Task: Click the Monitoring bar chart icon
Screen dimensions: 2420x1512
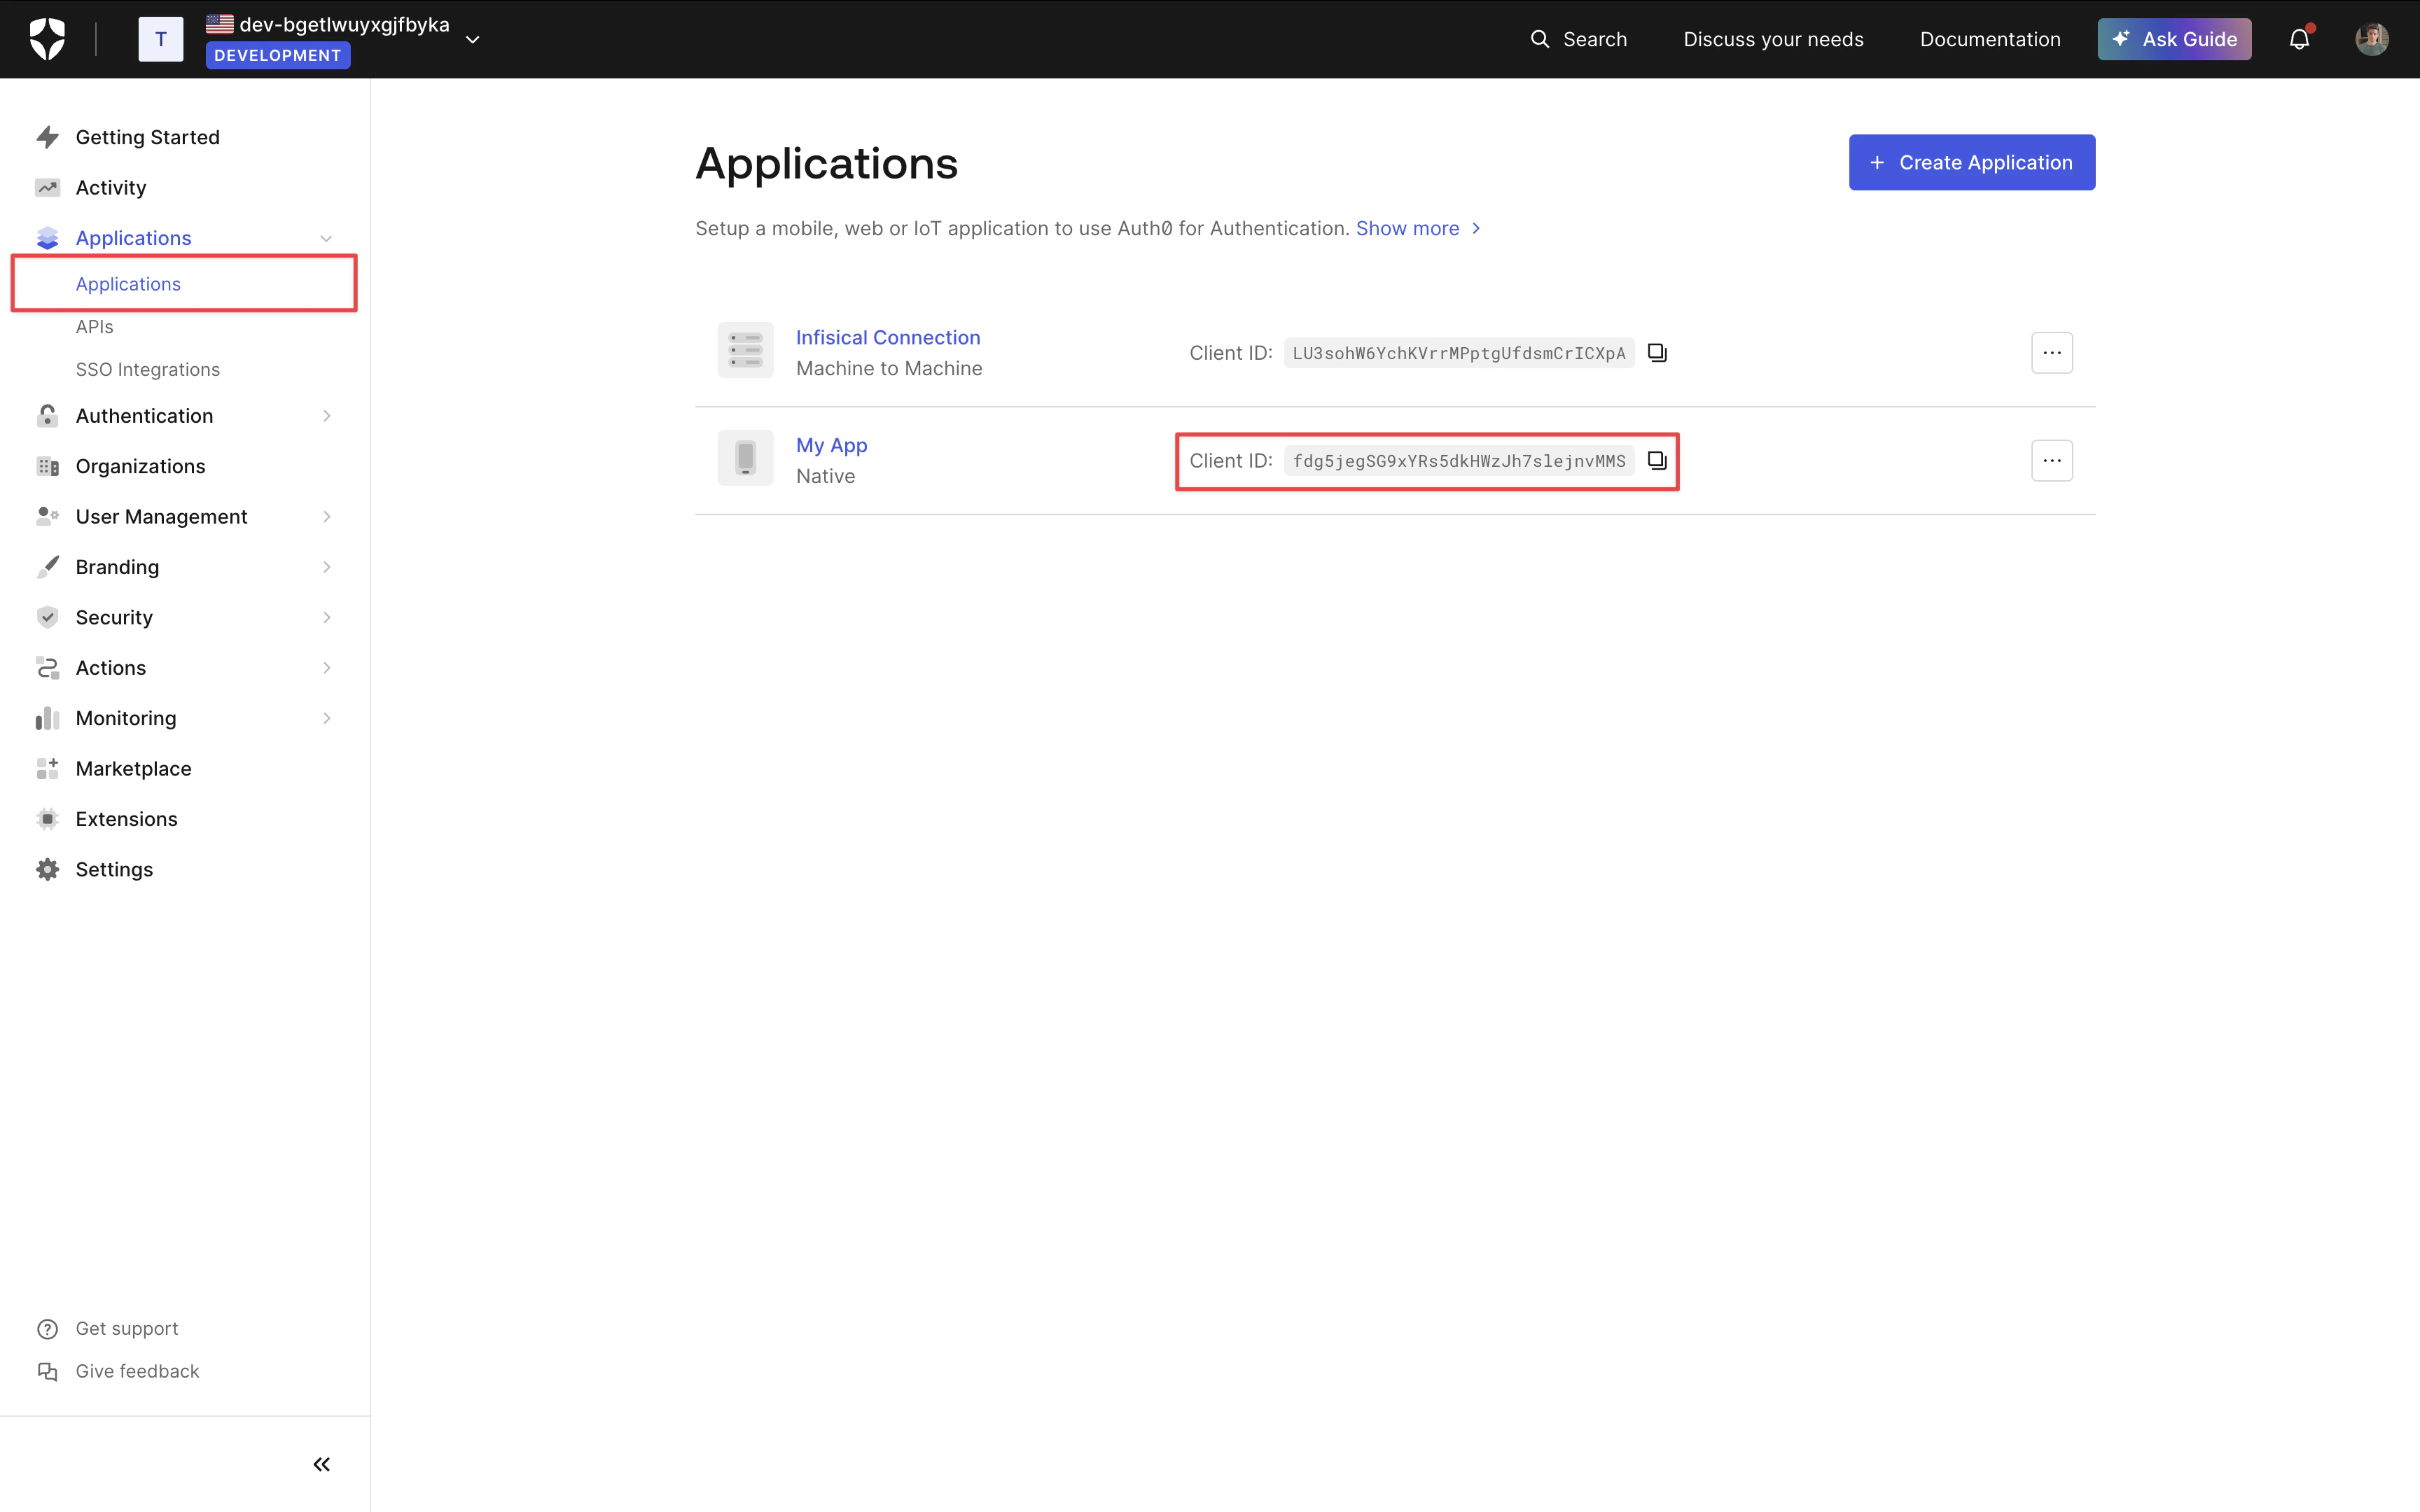Action: coord(47,718)
